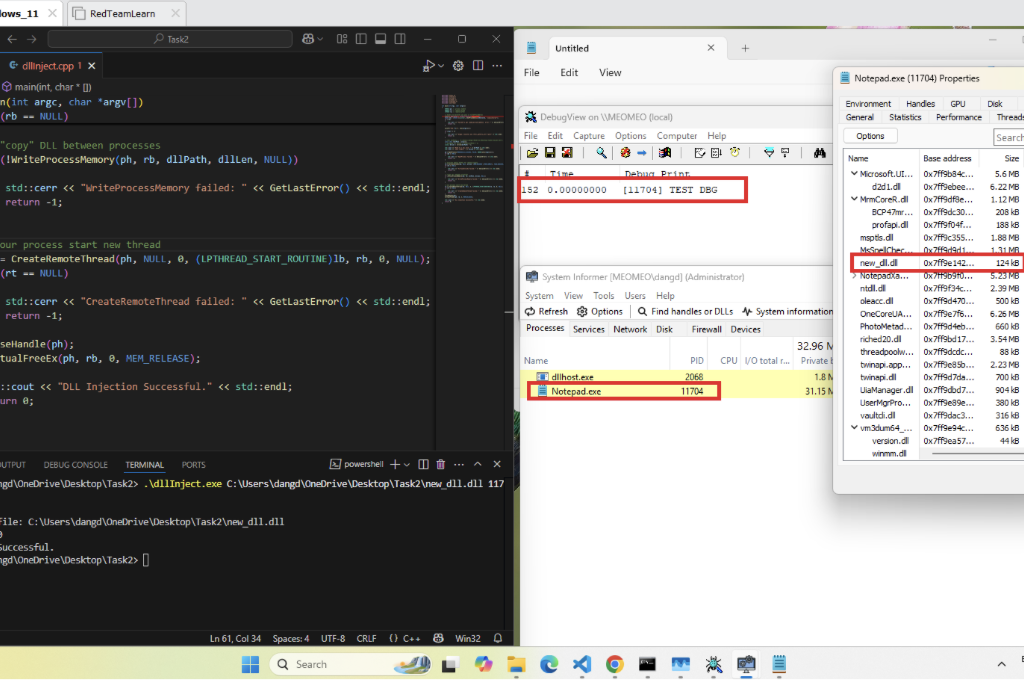The height and width of the screenshot is (680, 1024).
Task: Click the Options button in Notepad.exe Properties
Action: (x=870, y=136)
